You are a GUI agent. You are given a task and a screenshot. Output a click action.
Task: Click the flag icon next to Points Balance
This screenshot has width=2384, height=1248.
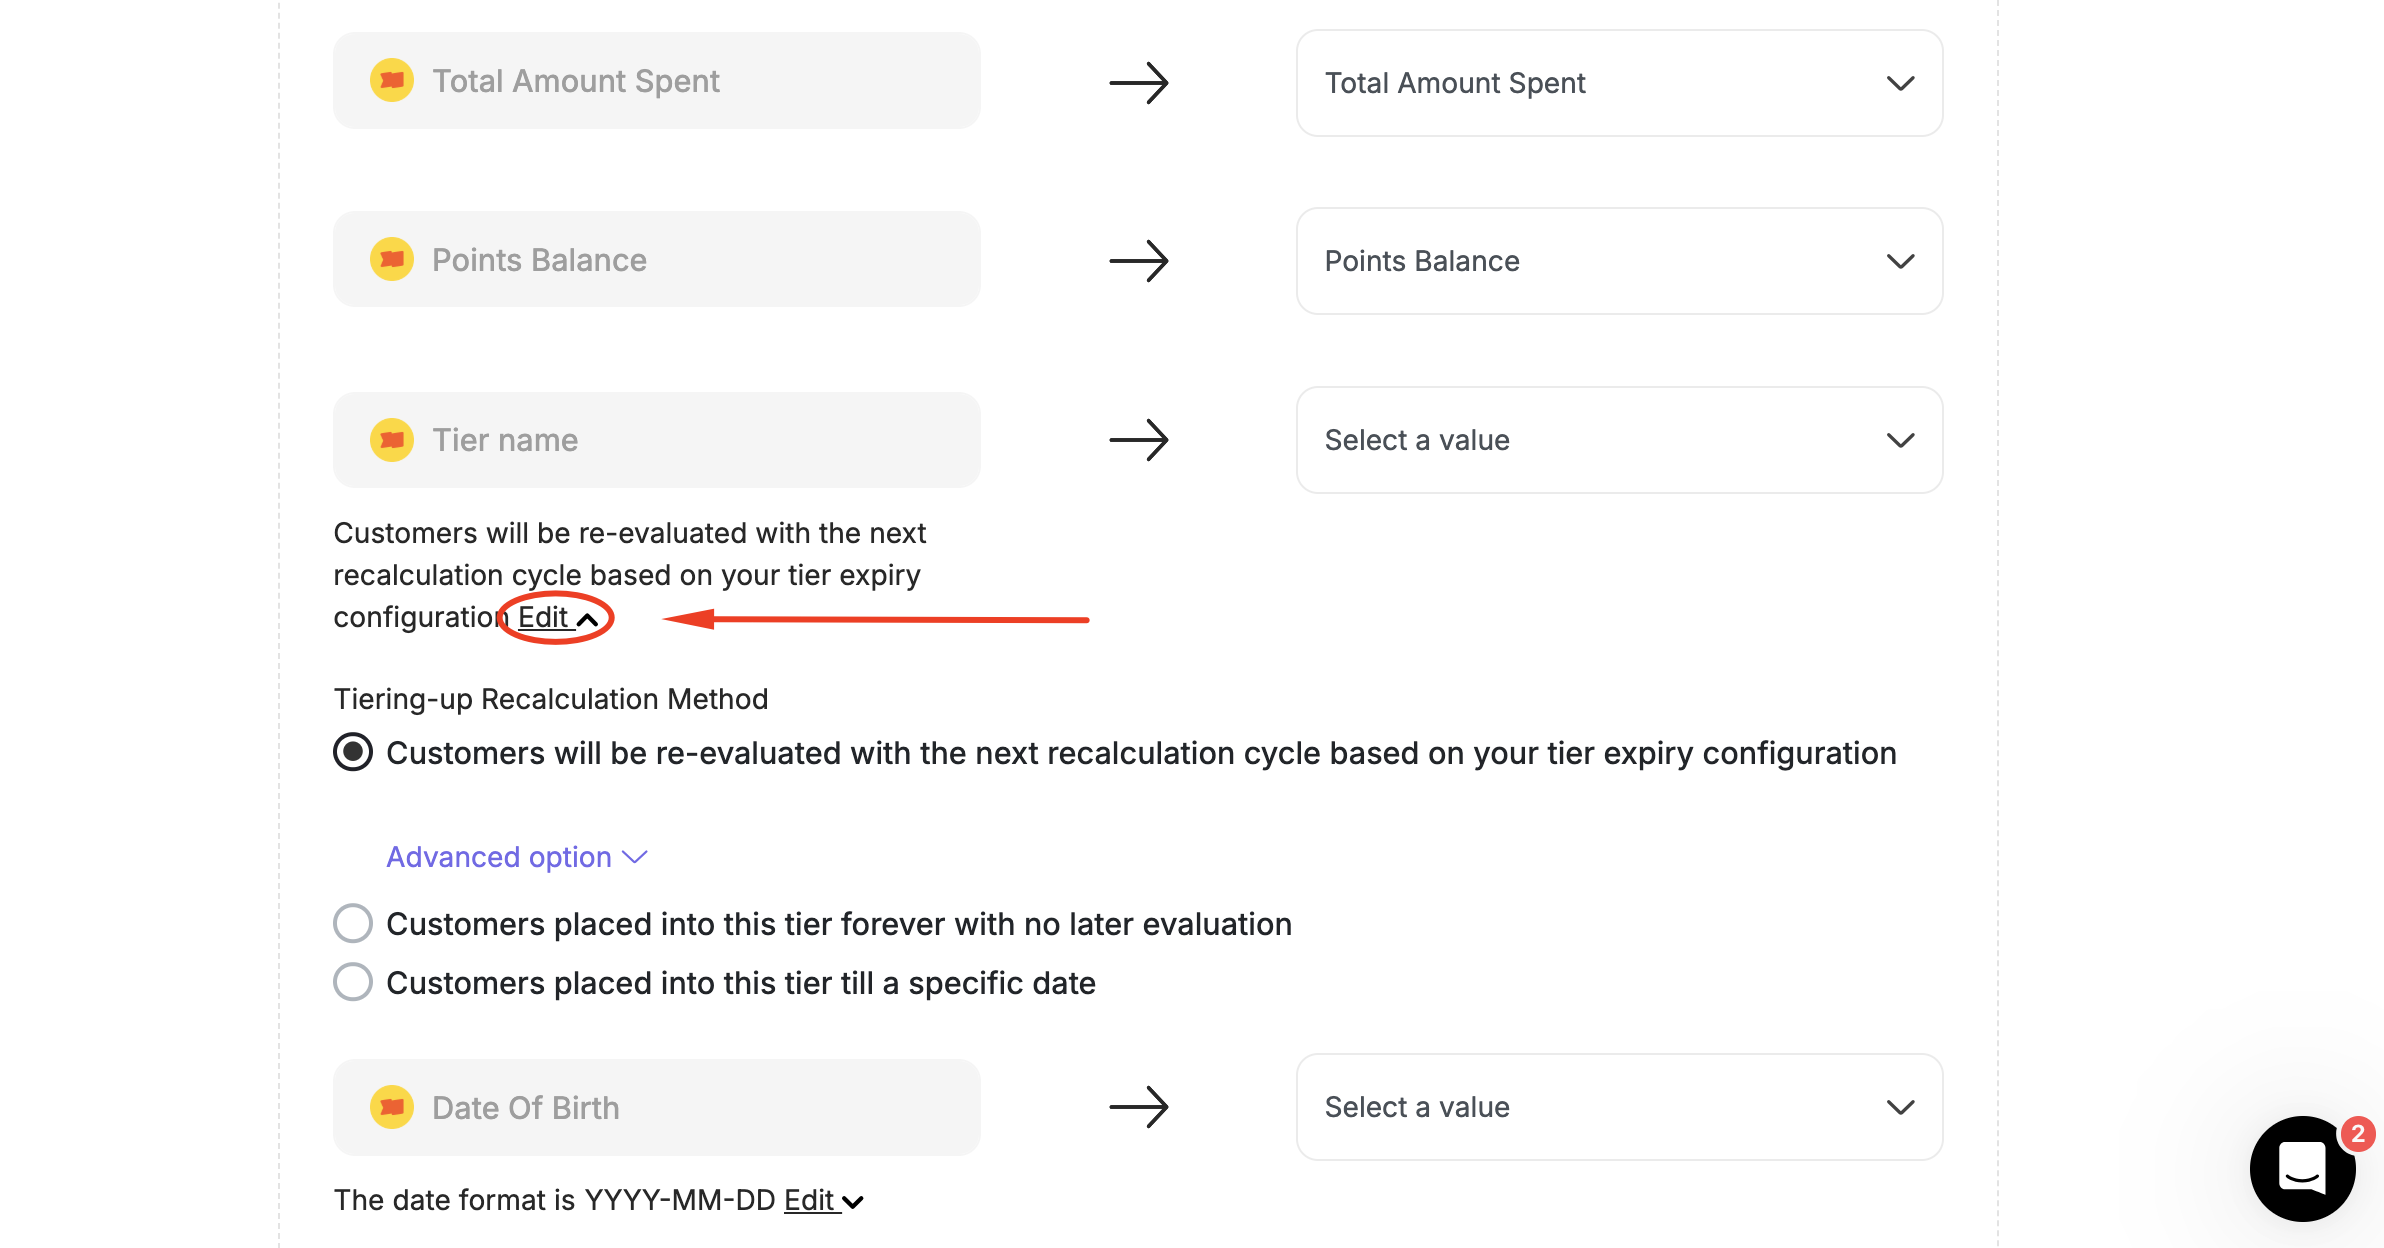point(394,259)
